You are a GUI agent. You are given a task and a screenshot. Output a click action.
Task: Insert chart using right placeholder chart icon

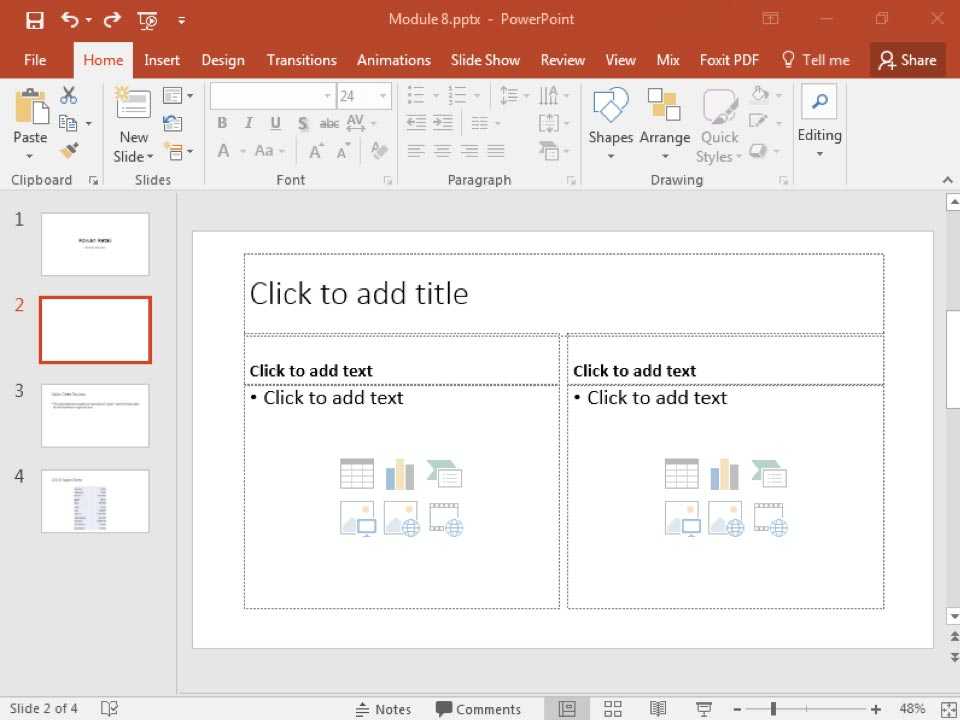pos(725,474)
